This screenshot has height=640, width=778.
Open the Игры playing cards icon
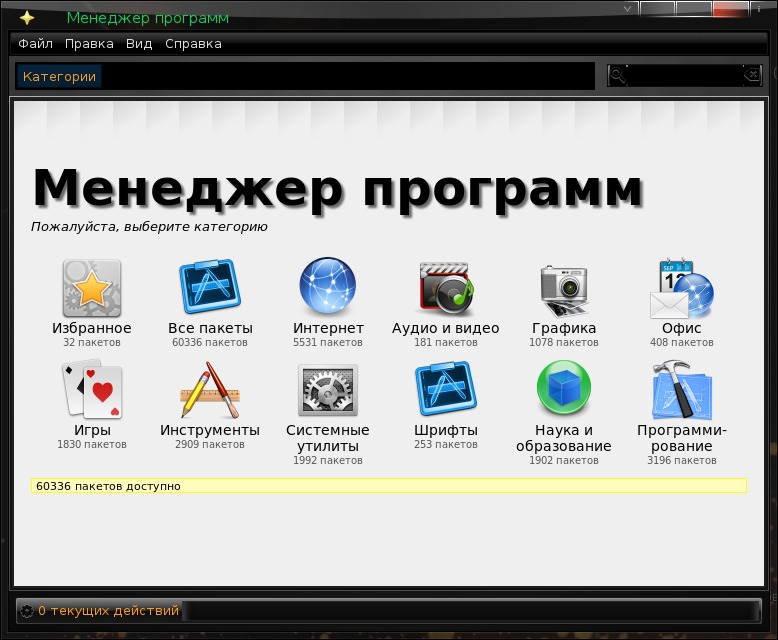[x=92, y=390]
